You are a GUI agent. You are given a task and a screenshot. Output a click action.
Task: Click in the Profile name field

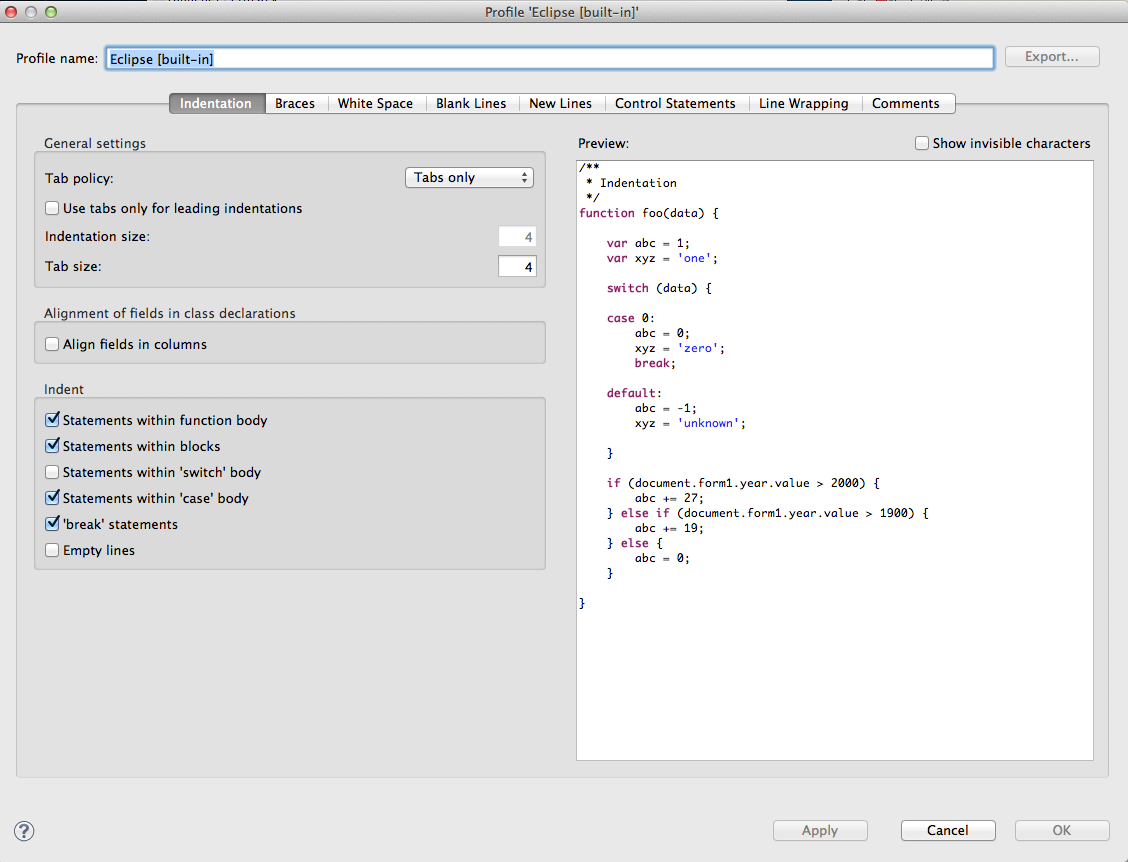click(x=549, y=59)
